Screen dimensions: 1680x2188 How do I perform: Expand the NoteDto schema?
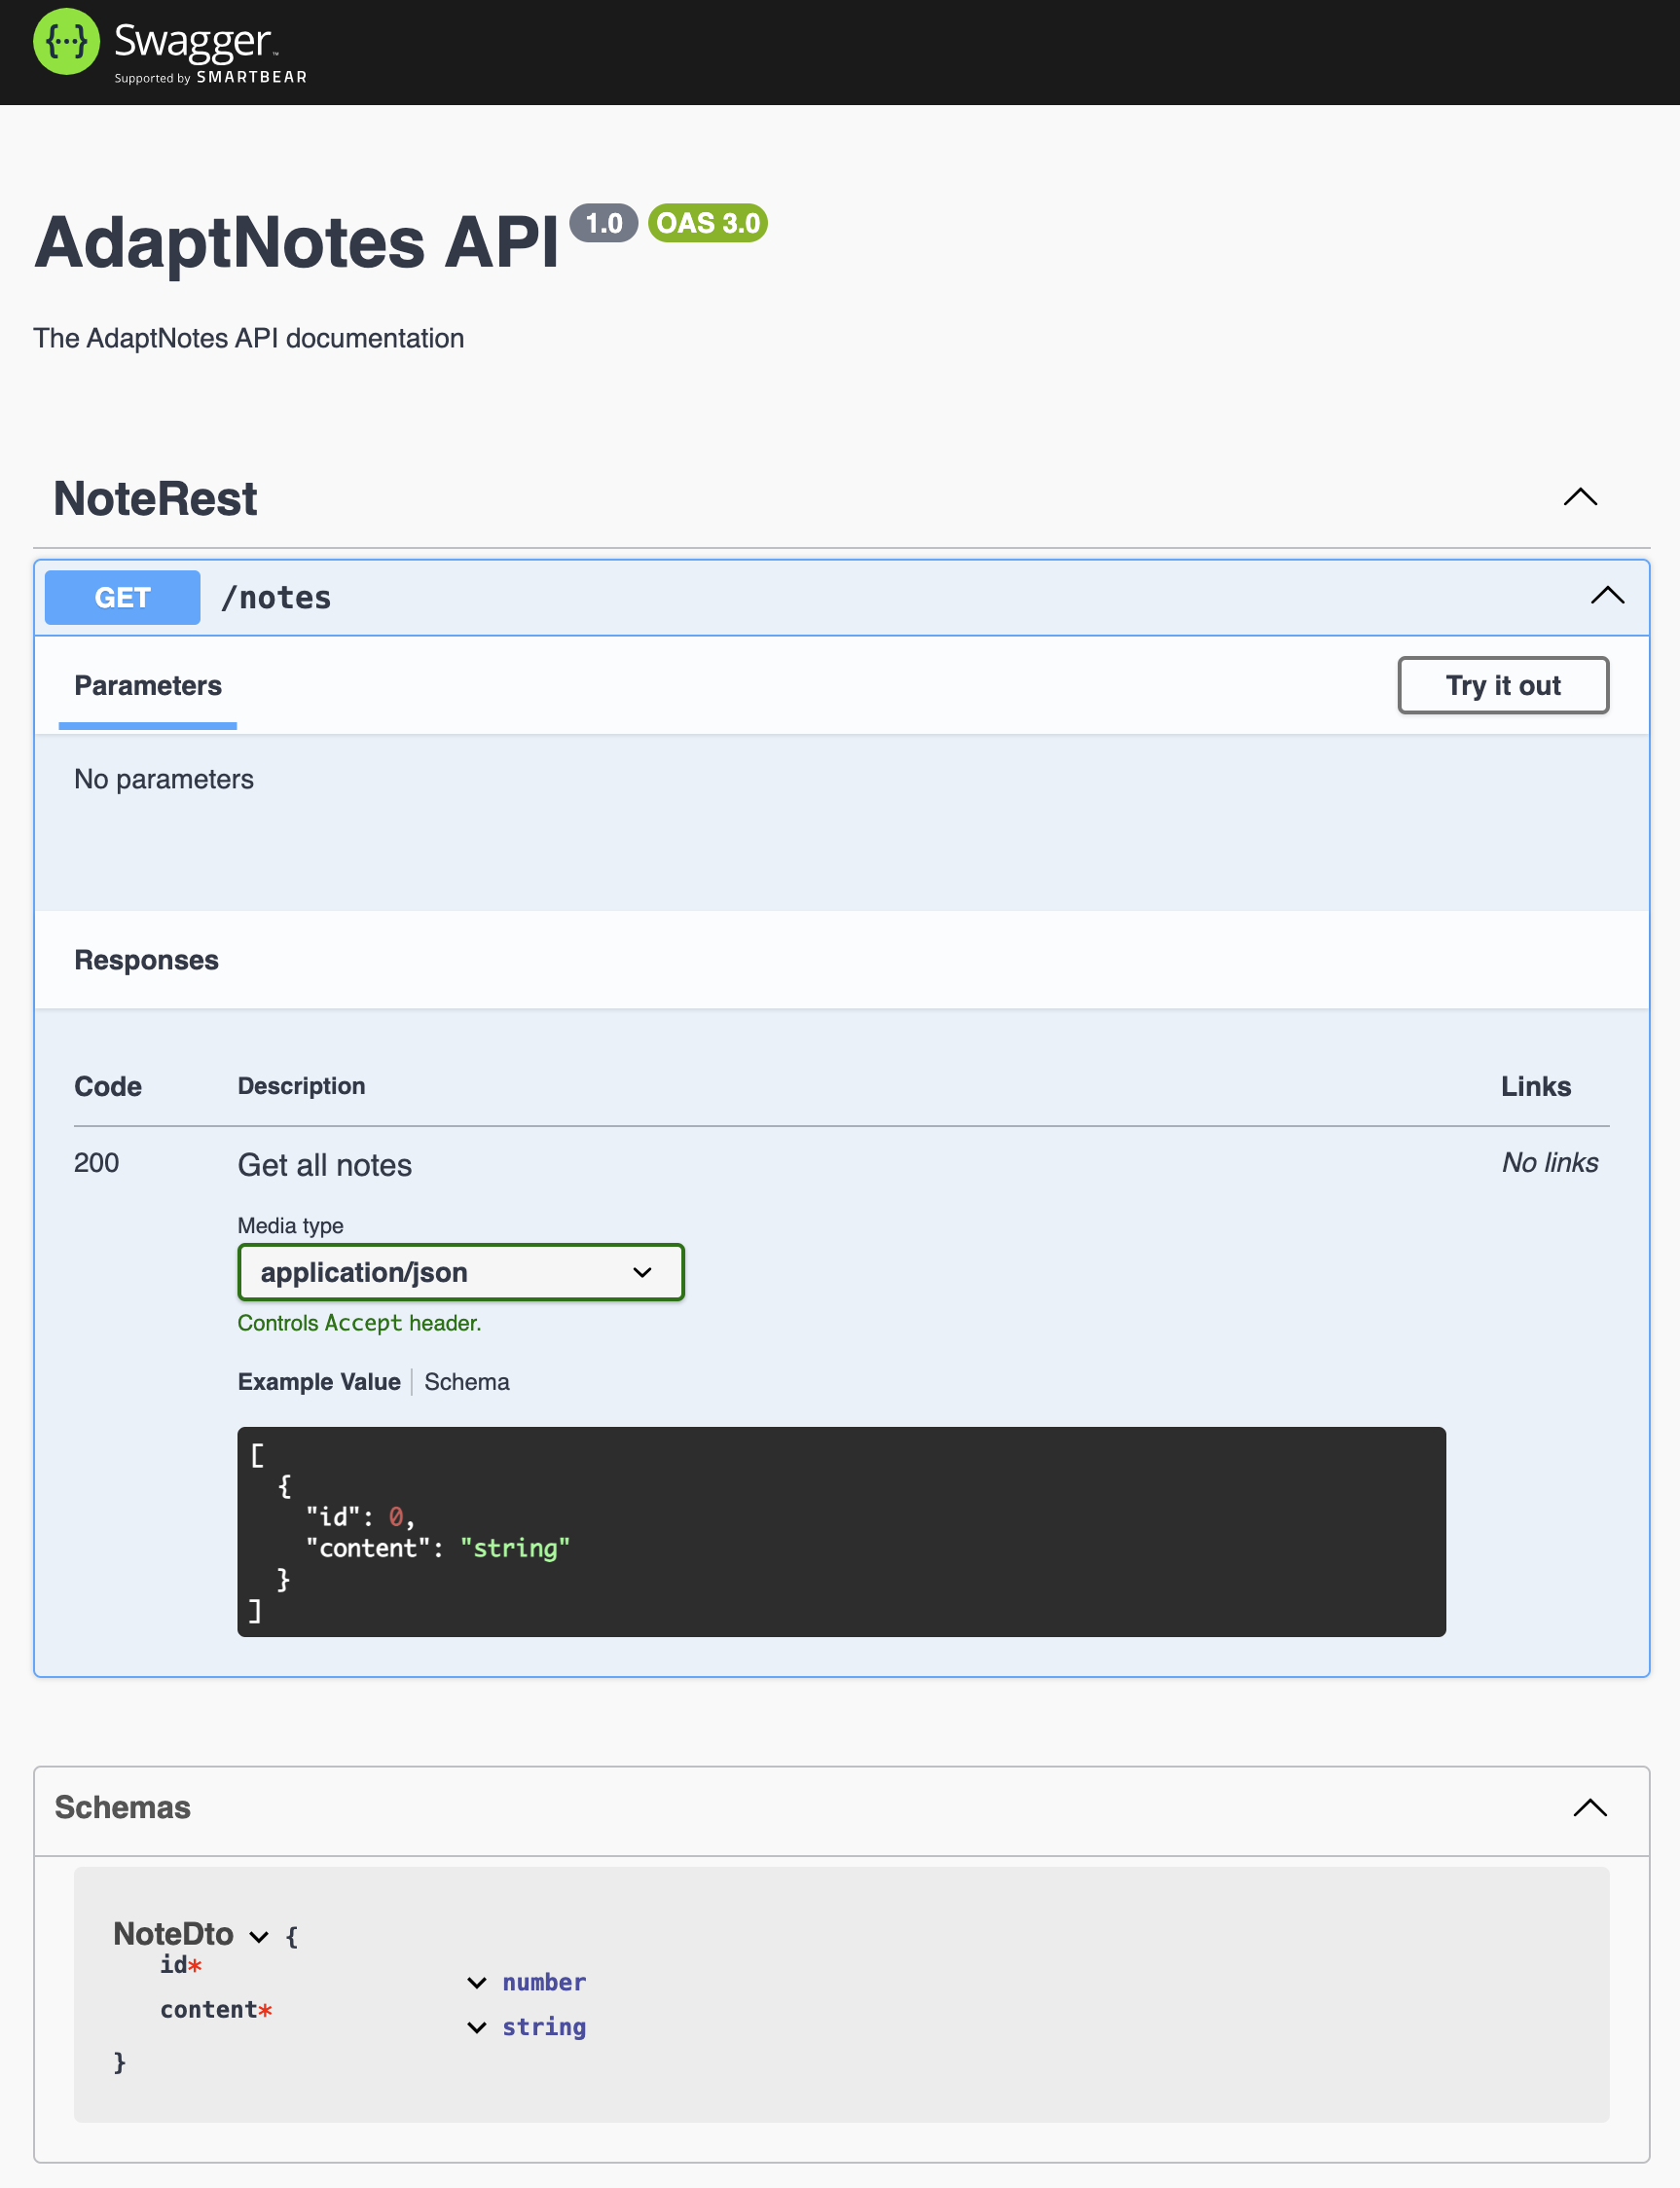258,1936
